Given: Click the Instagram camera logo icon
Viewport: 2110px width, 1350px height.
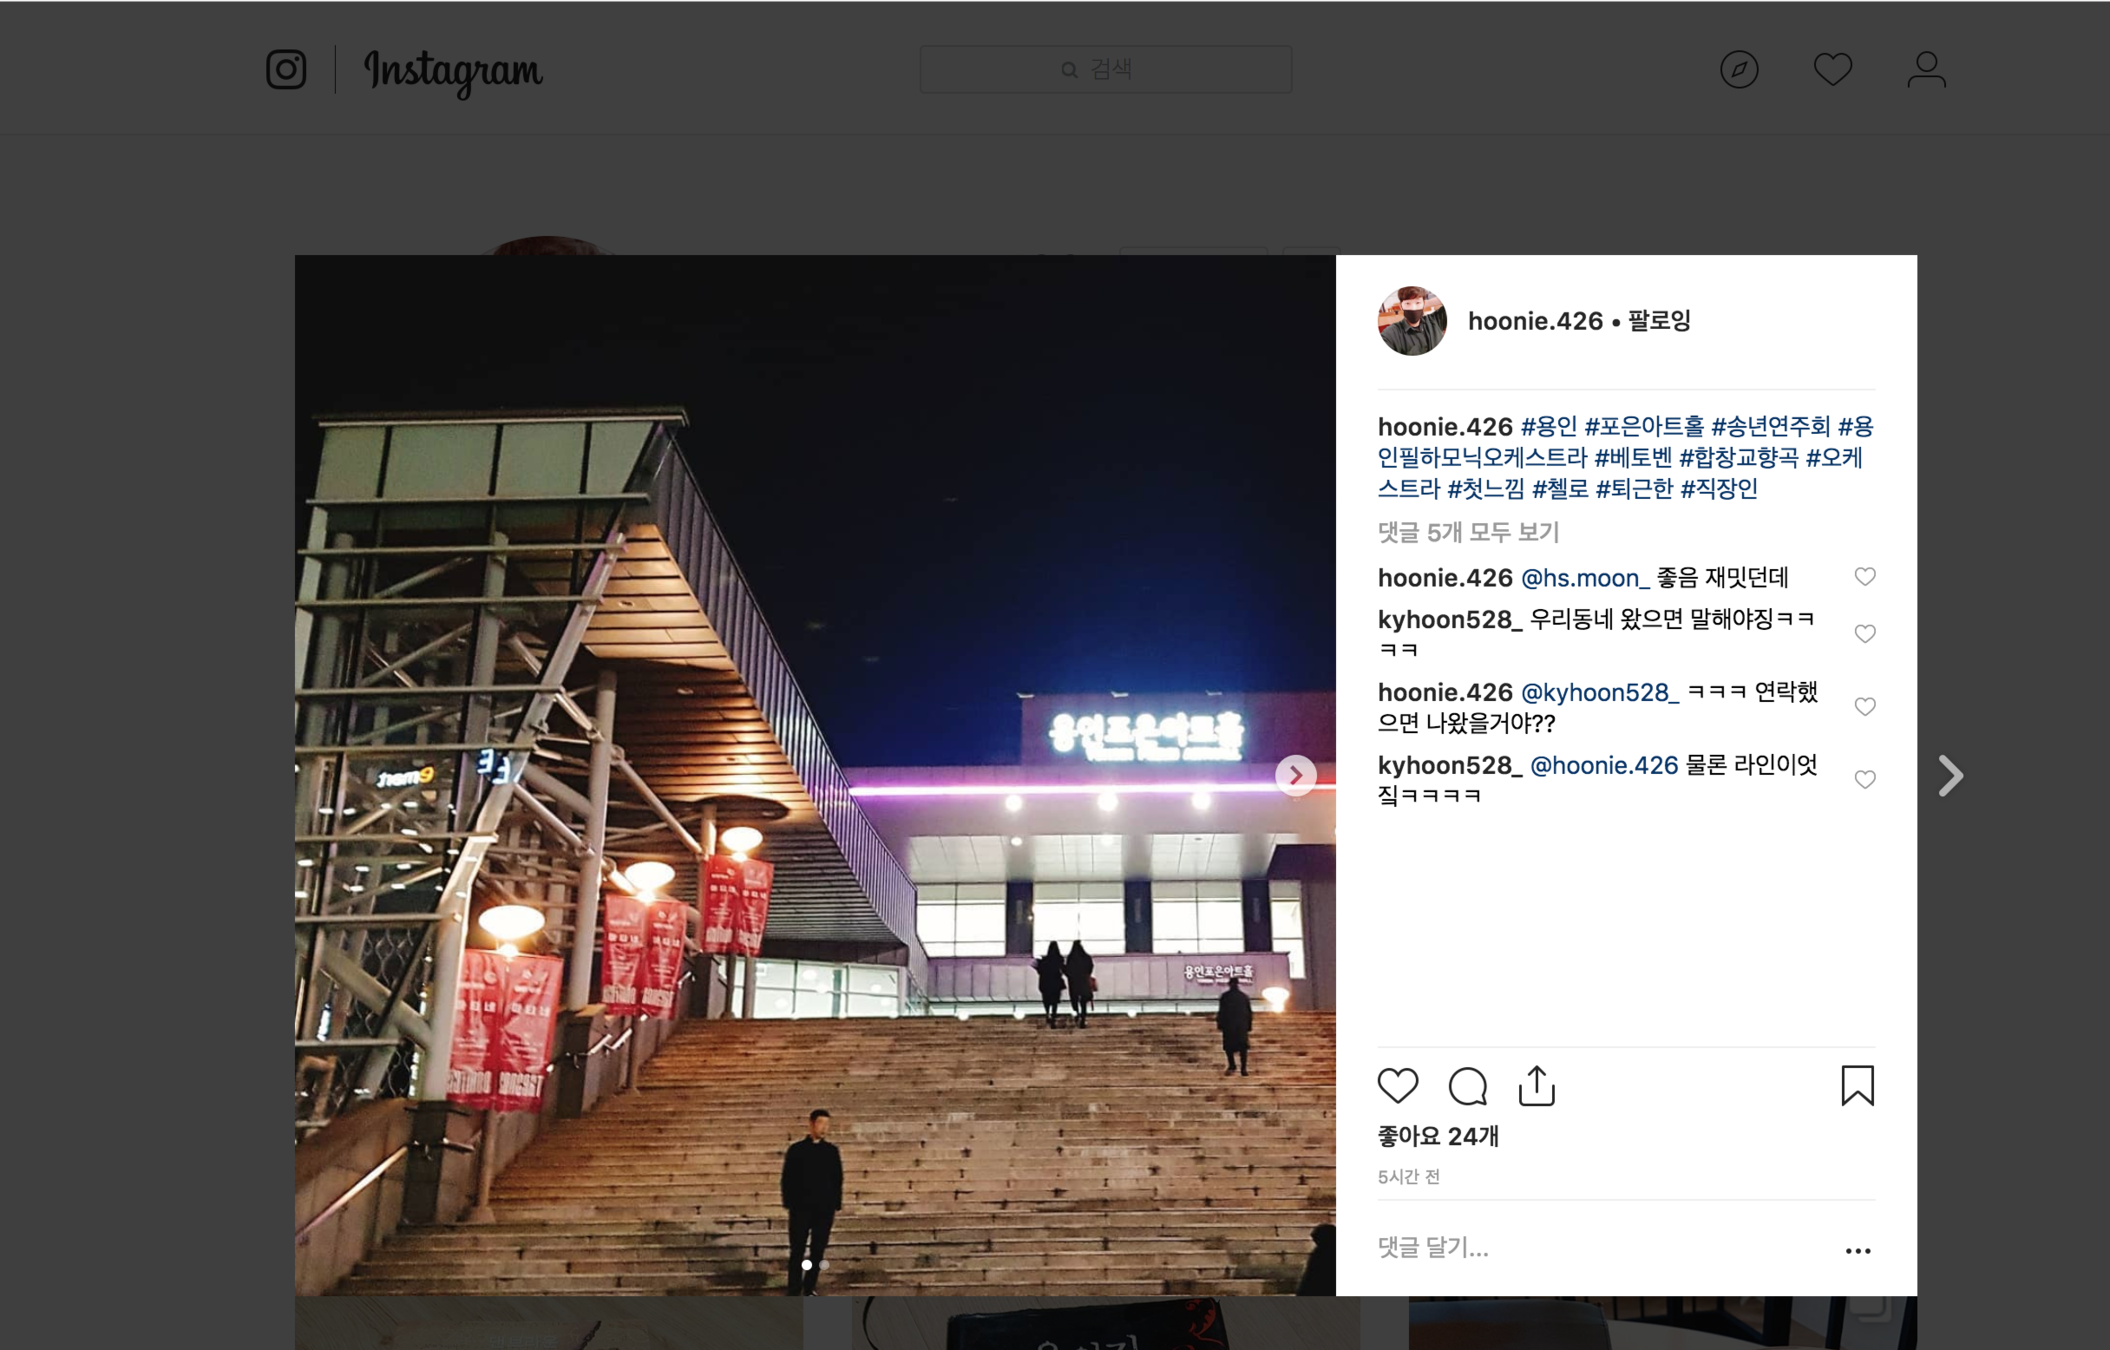Looking at the screenshot, I should point(286,70).
